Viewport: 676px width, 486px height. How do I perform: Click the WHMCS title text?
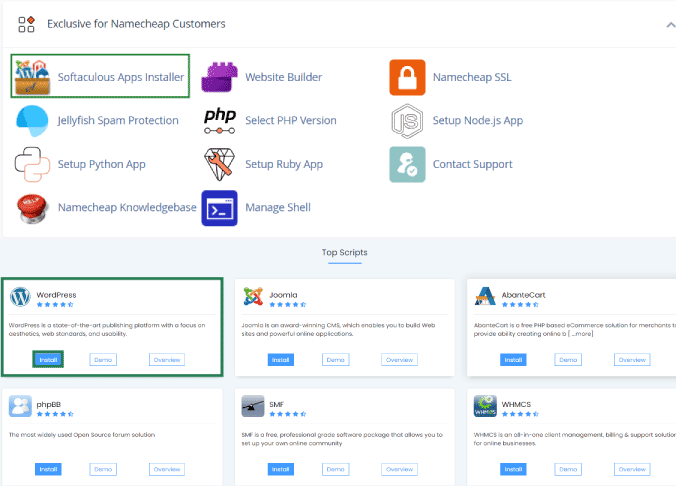(x=516, y=404)
